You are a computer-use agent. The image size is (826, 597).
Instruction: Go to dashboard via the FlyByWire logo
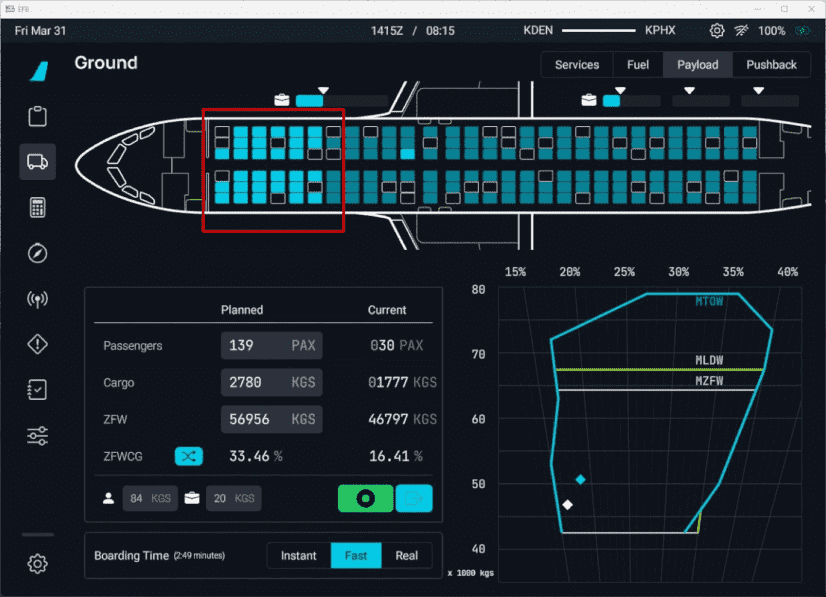[37, 71]
